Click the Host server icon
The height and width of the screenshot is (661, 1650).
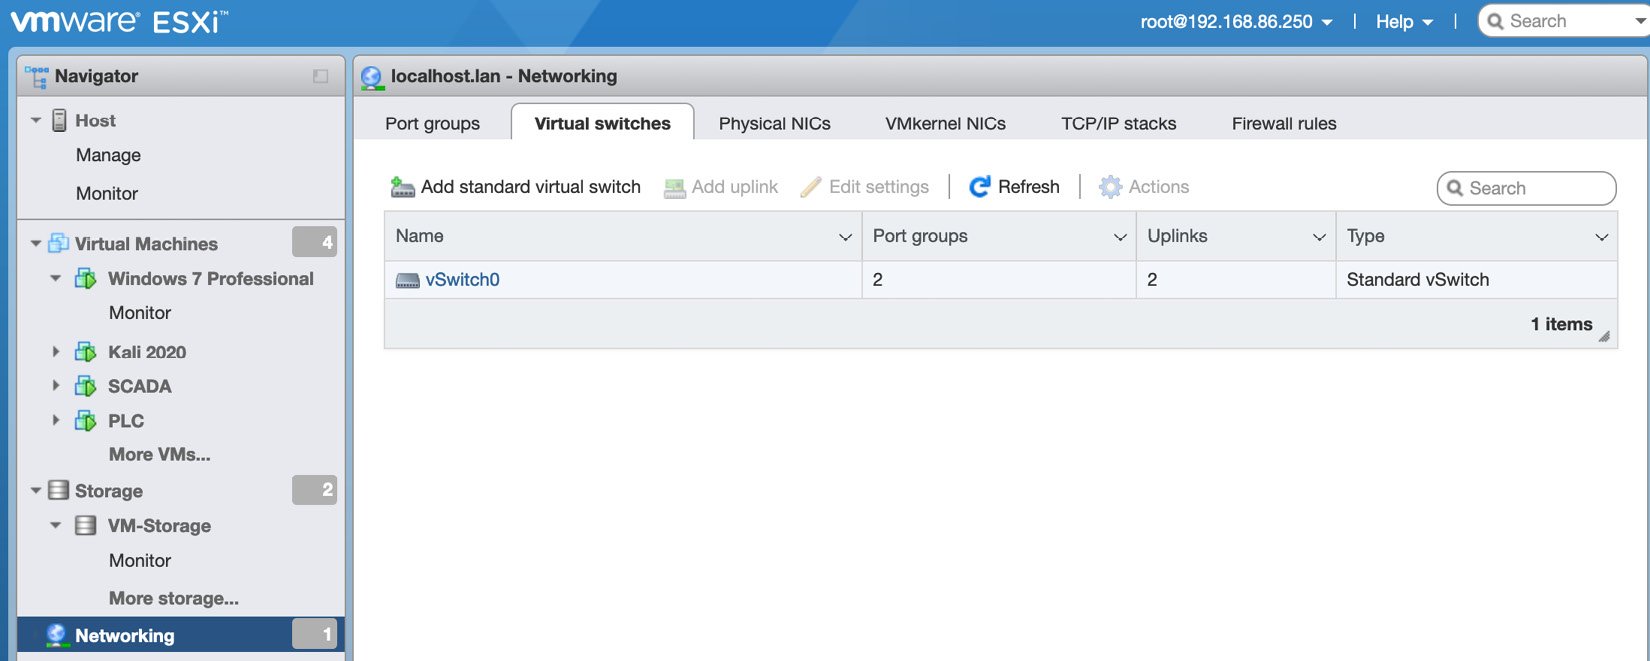(x=59, y=120)
